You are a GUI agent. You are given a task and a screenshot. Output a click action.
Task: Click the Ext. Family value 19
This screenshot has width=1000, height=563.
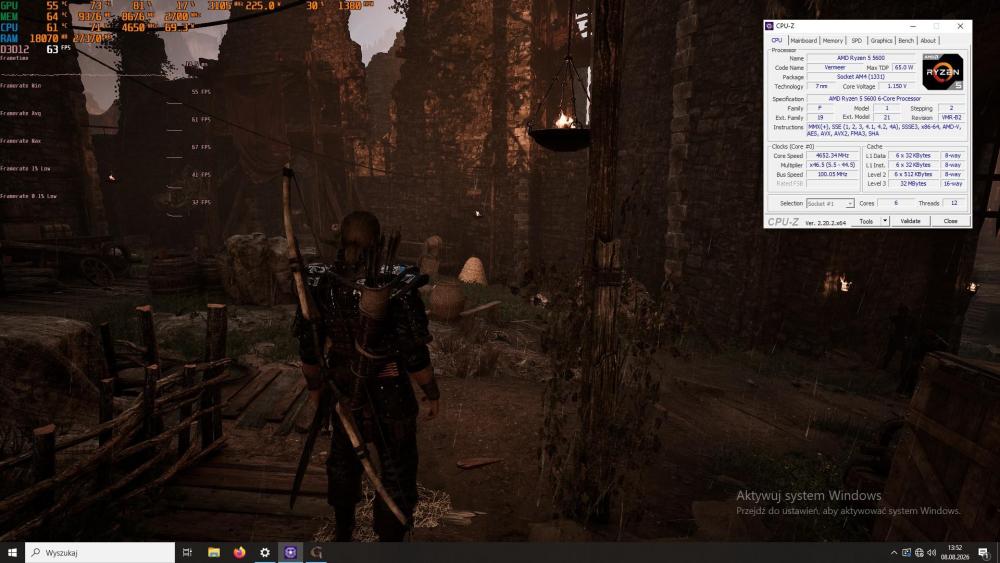click(820, 118)
